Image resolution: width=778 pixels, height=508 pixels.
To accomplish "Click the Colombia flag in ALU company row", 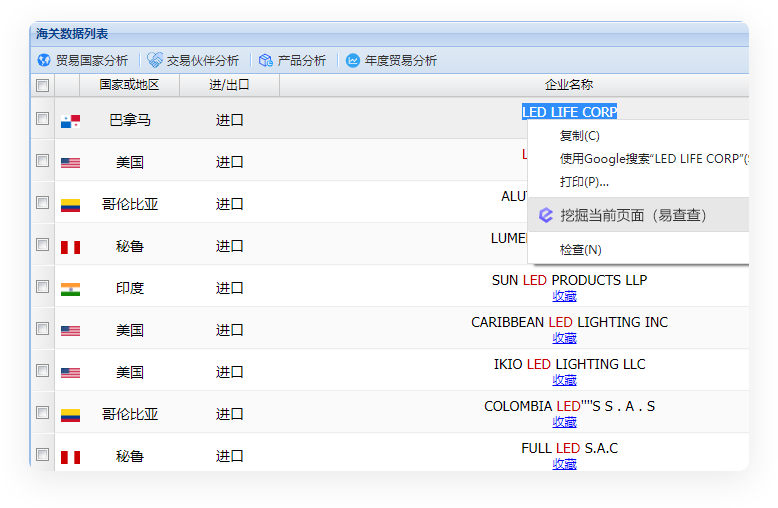I will (x=70, y=205).
